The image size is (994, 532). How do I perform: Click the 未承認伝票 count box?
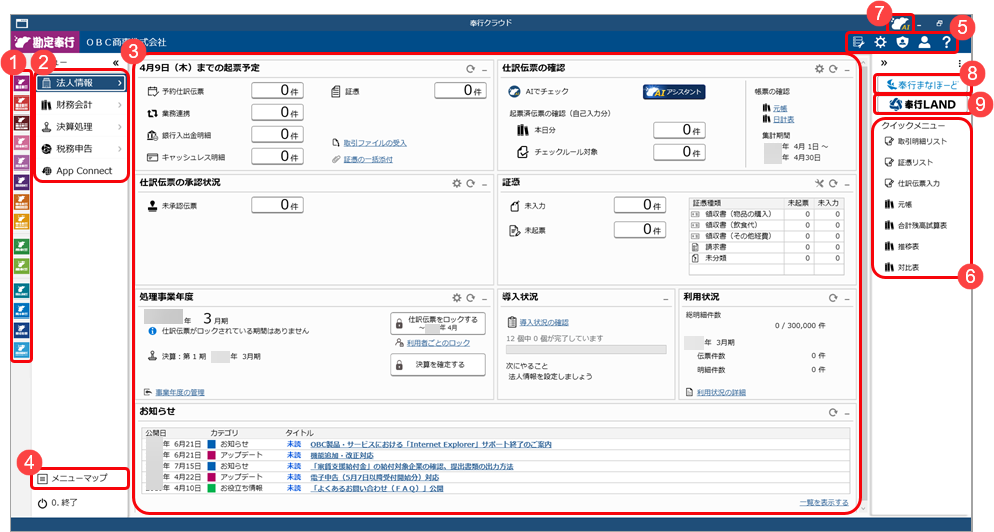point(277,205)
